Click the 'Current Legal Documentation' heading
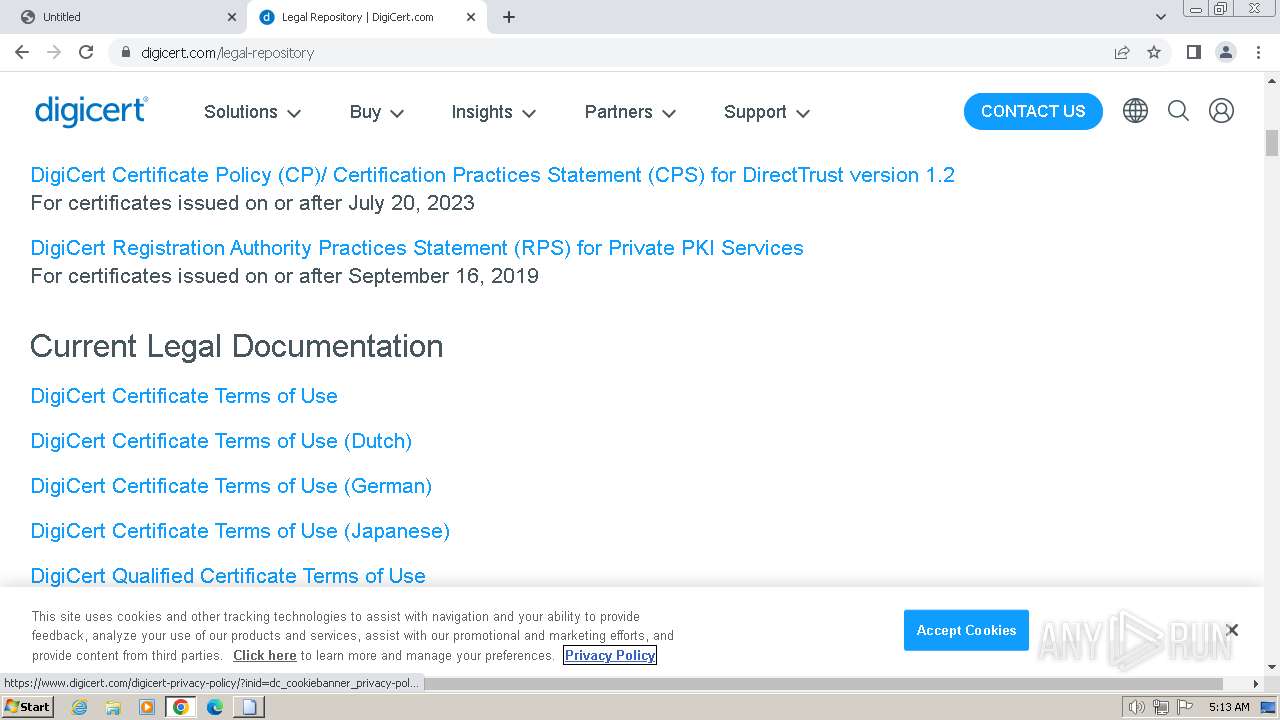1280x720 pixels. [237, 346]
